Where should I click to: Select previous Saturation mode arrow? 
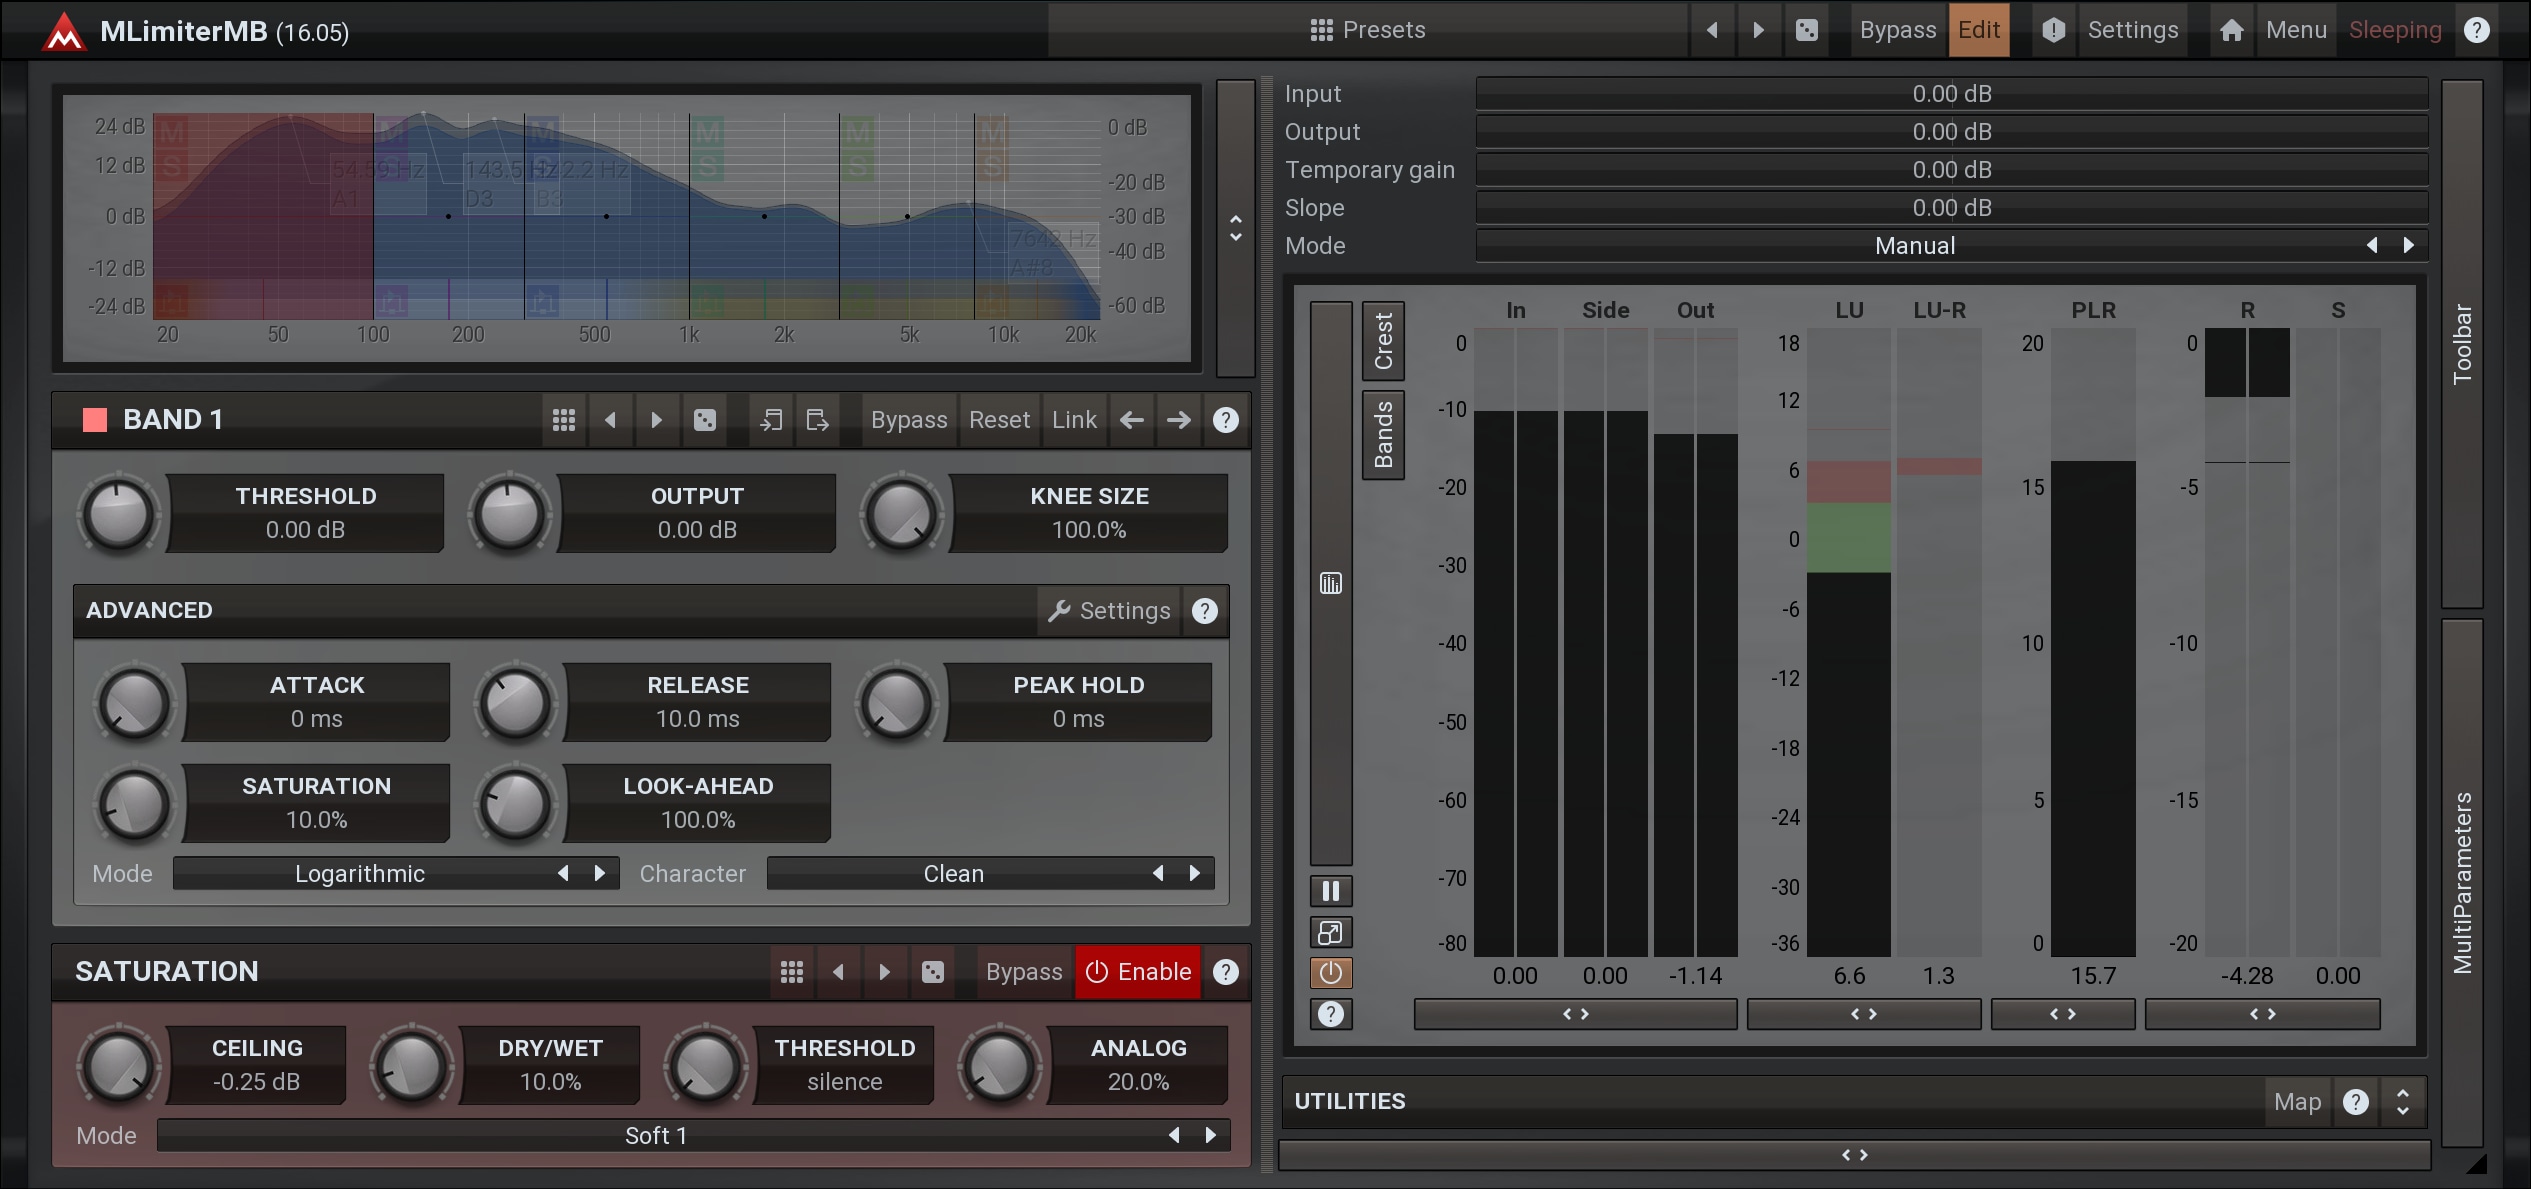(x=1174, y=1136)
